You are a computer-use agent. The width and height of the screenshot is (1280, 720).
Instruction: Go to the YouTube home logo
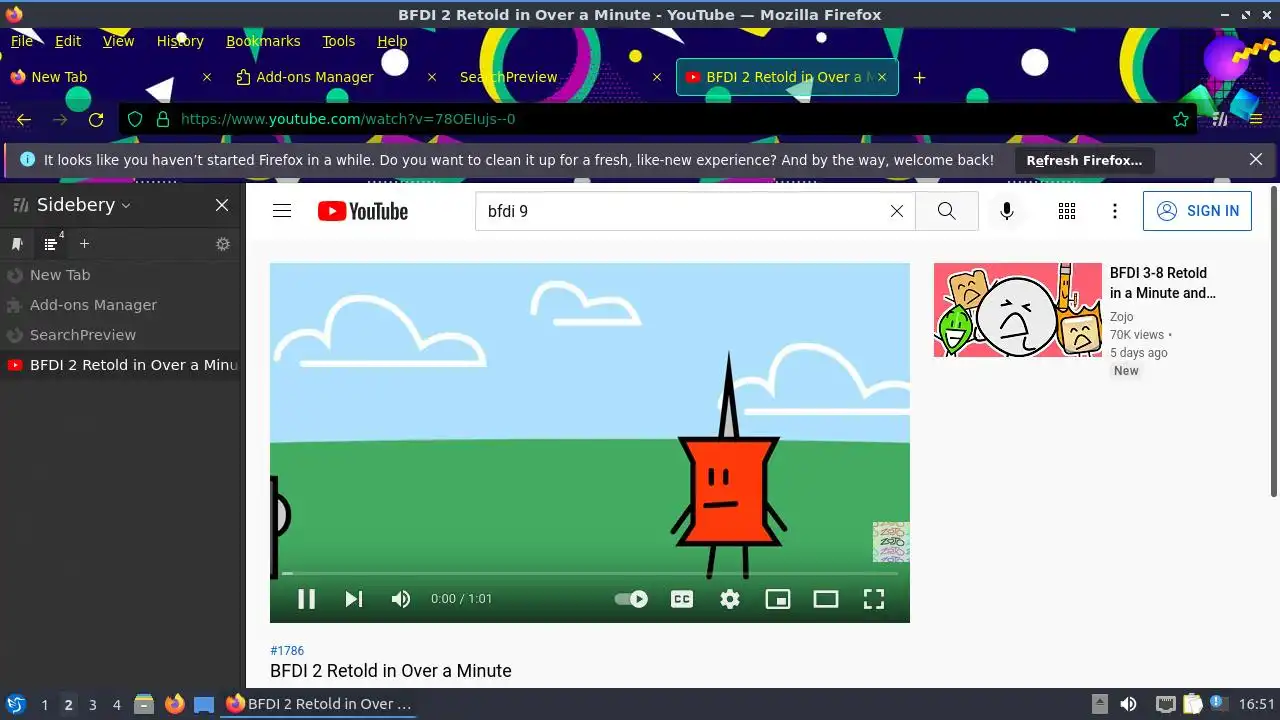click(x=363, y=211)
